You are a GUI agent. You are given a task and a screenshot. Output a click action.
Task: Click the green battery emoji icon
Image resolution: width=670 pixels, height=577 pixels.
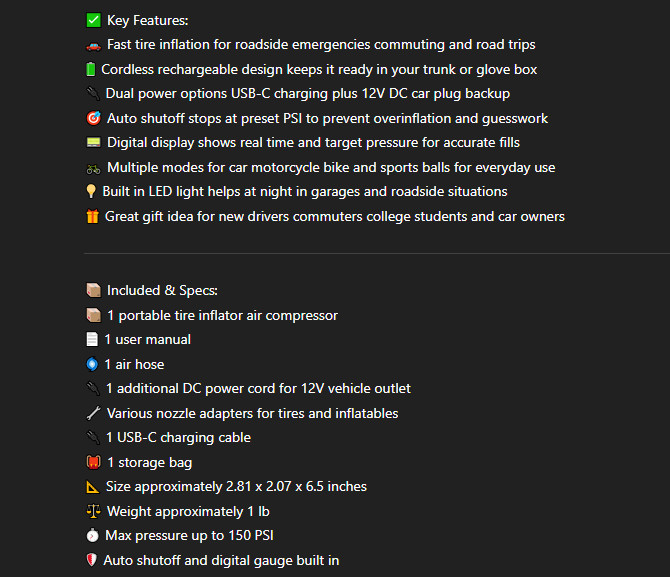[x=91, y=69]
